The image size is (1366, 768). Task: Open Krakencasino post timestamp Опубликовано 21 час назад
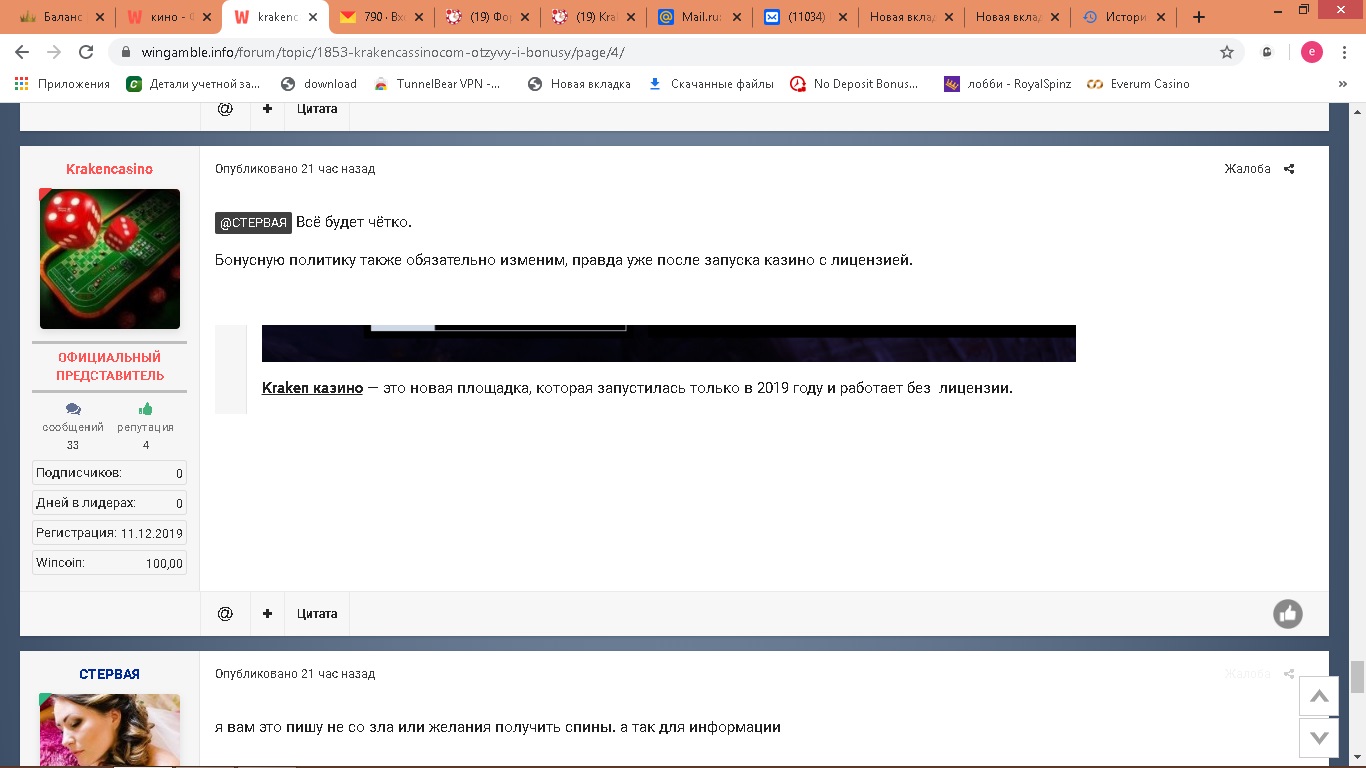[x=295, y=169]
